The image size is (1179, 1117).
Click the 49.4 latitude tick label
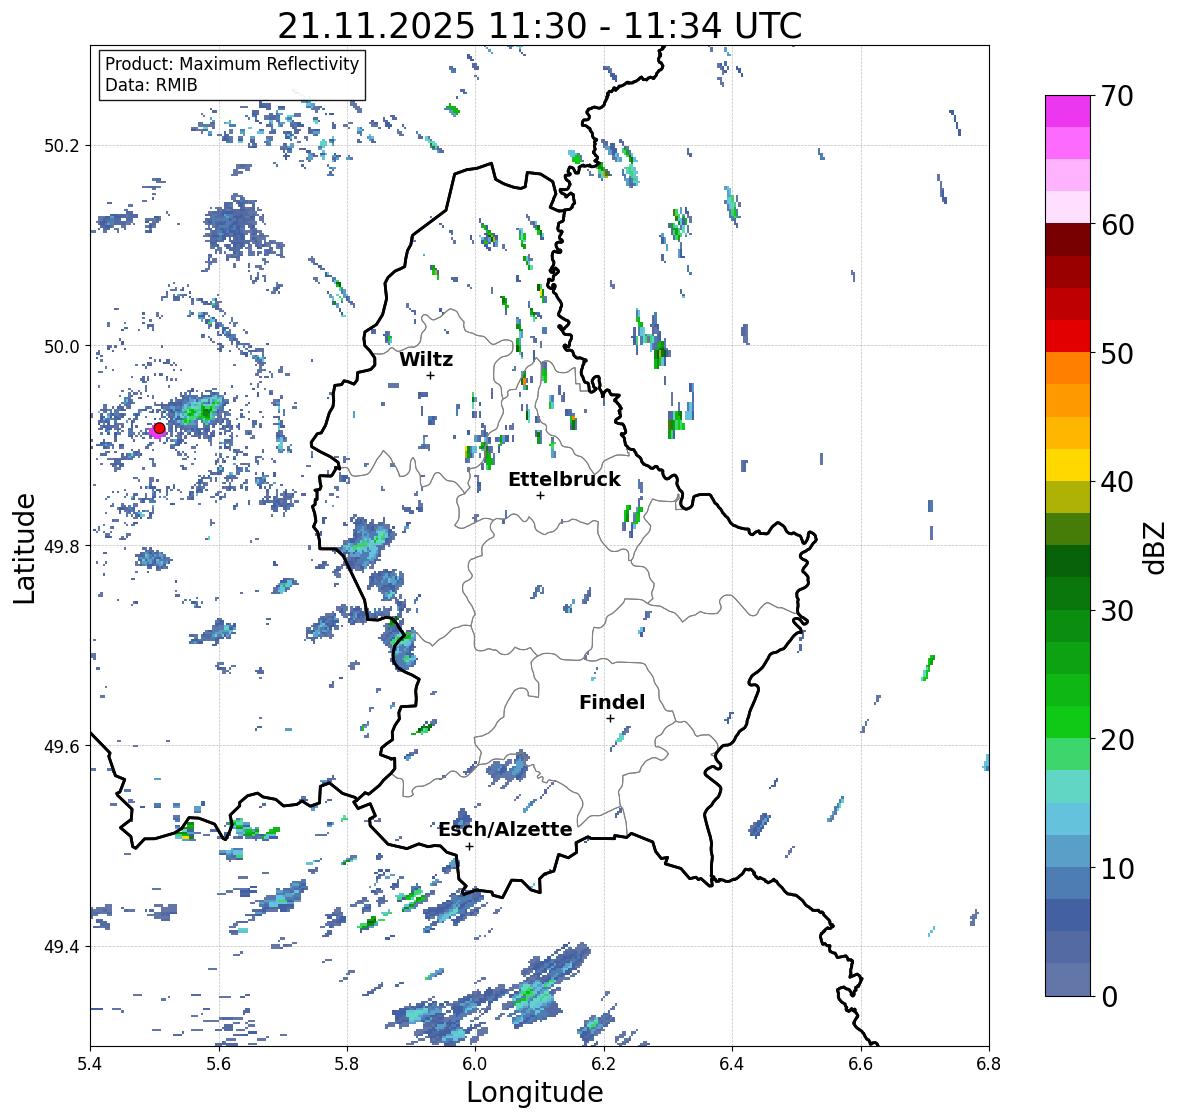coord(61,947)
